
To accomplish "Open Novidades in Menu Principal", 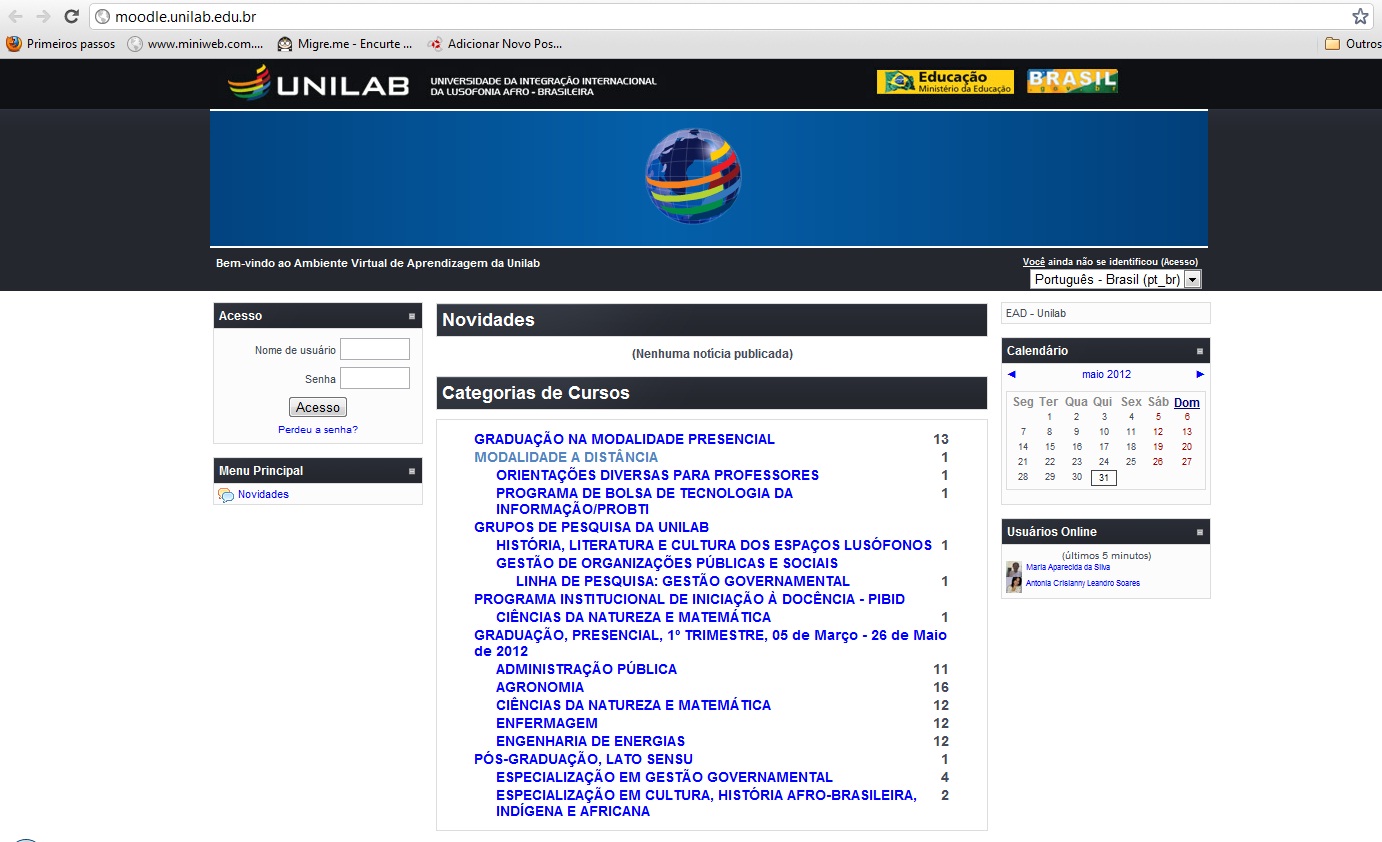I will point(263,495).
